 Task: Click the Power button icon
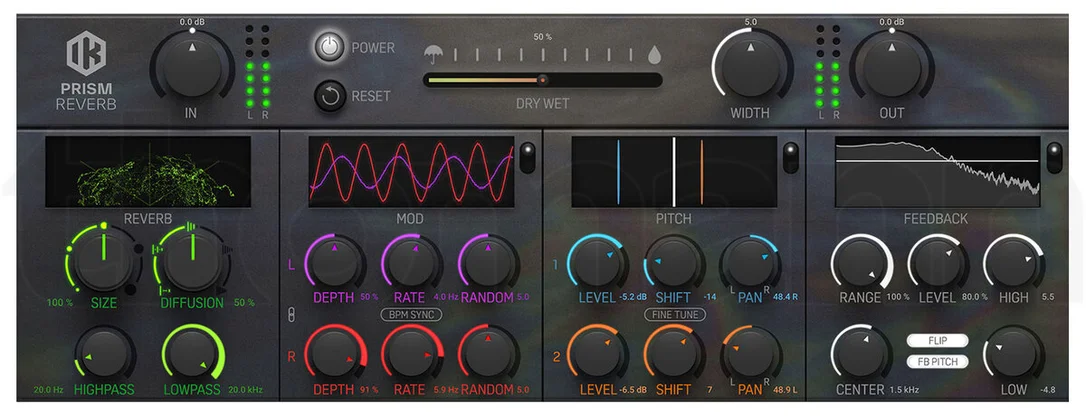coord(330,47)
